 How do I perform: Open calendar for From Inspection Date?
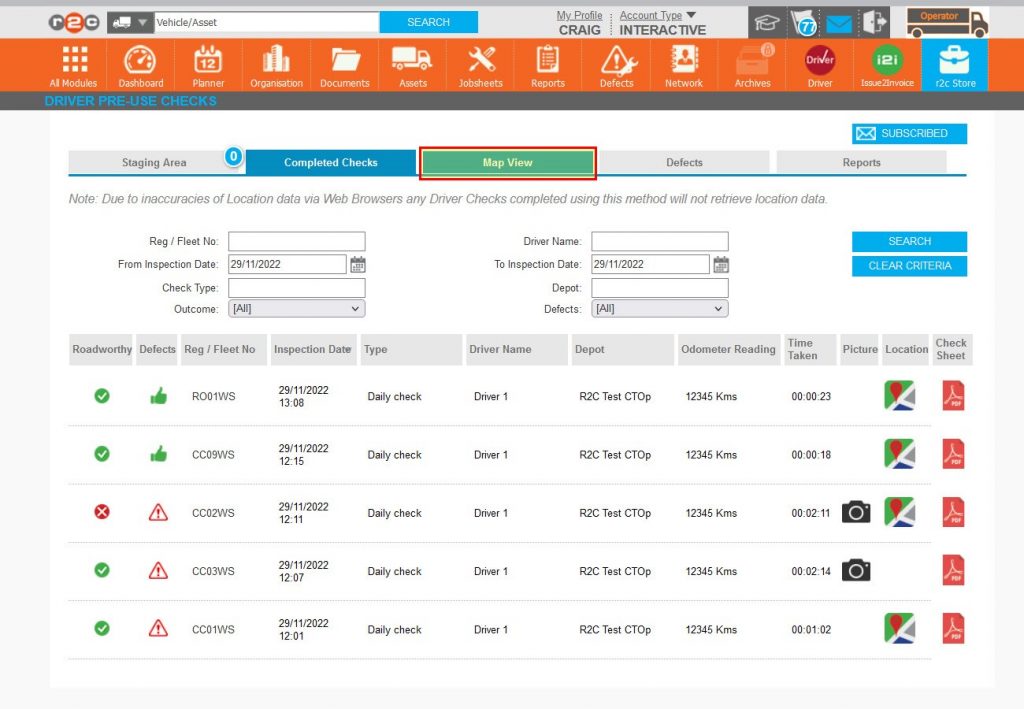(358, 265)
